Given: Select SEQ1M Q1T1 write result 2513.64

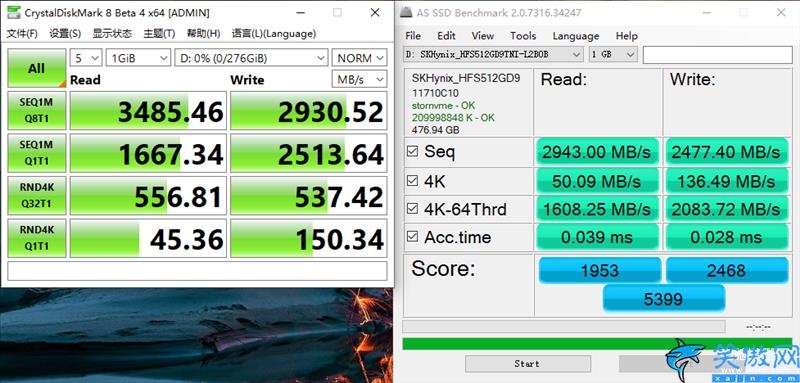Looking at the screenshot, I should coord(309,154).
